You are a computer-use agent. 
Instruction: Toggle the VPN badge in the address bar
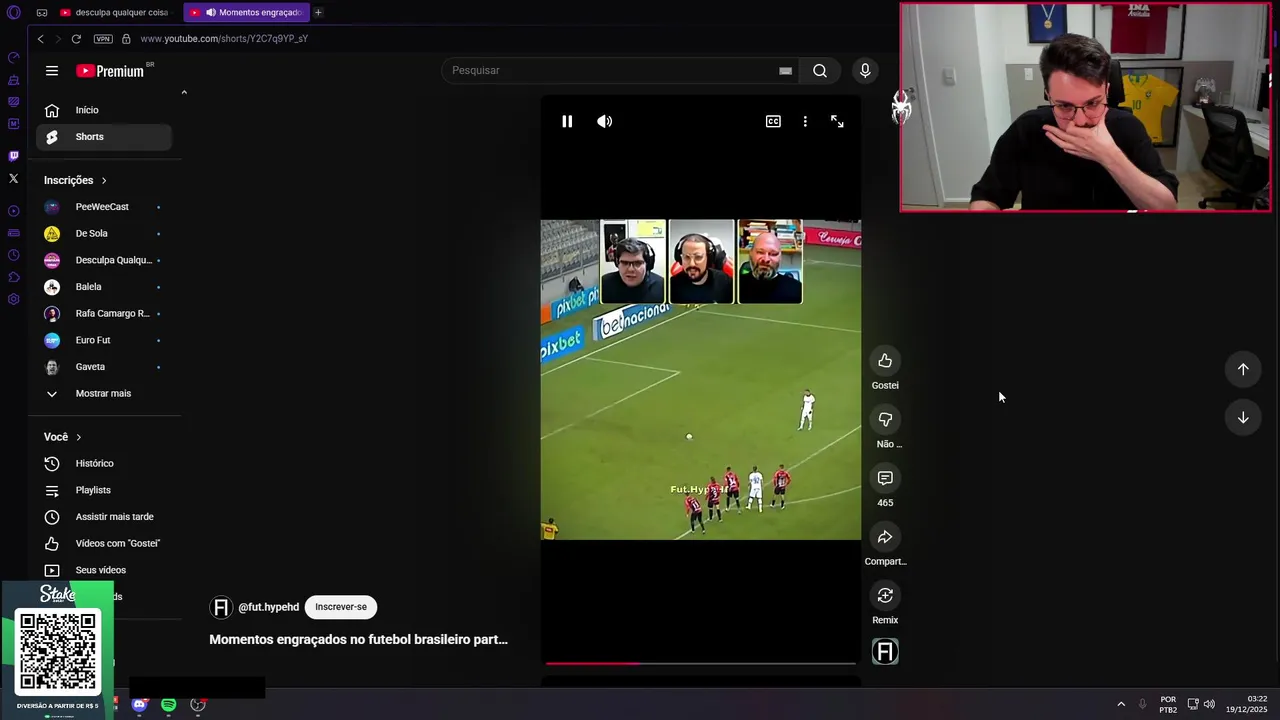tap(103, 39)
